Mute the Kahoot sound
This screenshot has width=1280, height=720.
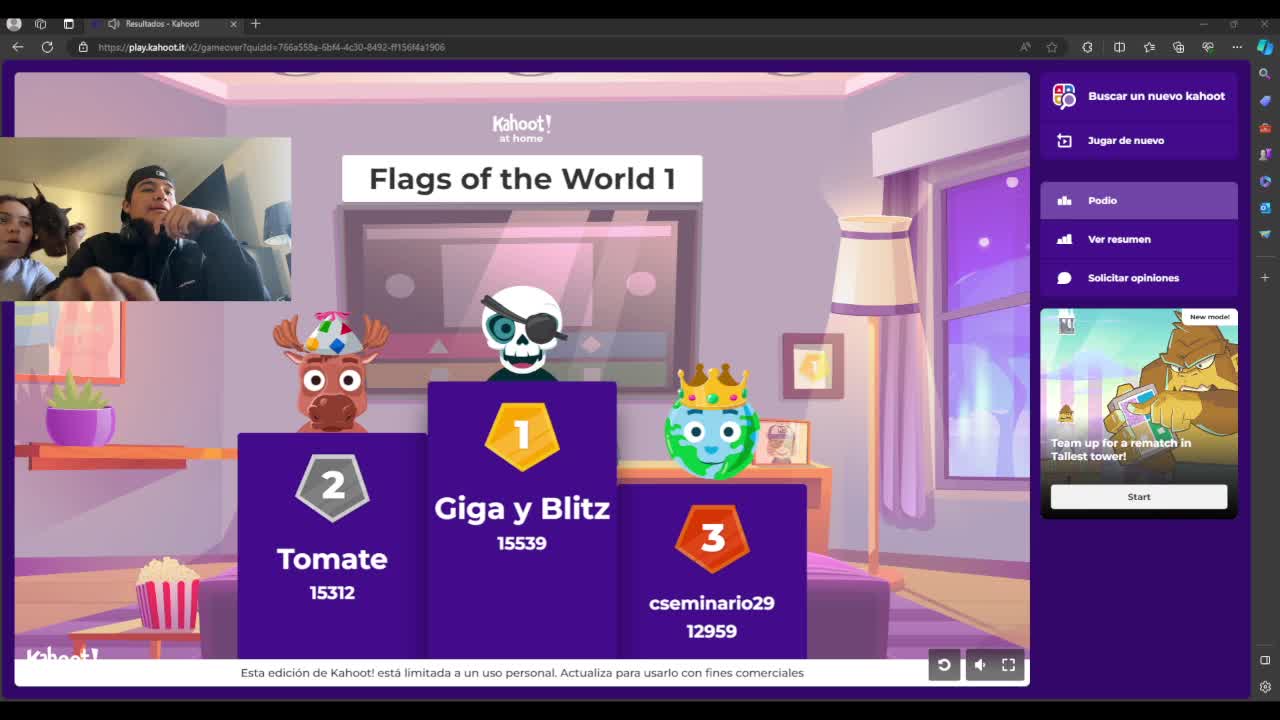point(980,665)
